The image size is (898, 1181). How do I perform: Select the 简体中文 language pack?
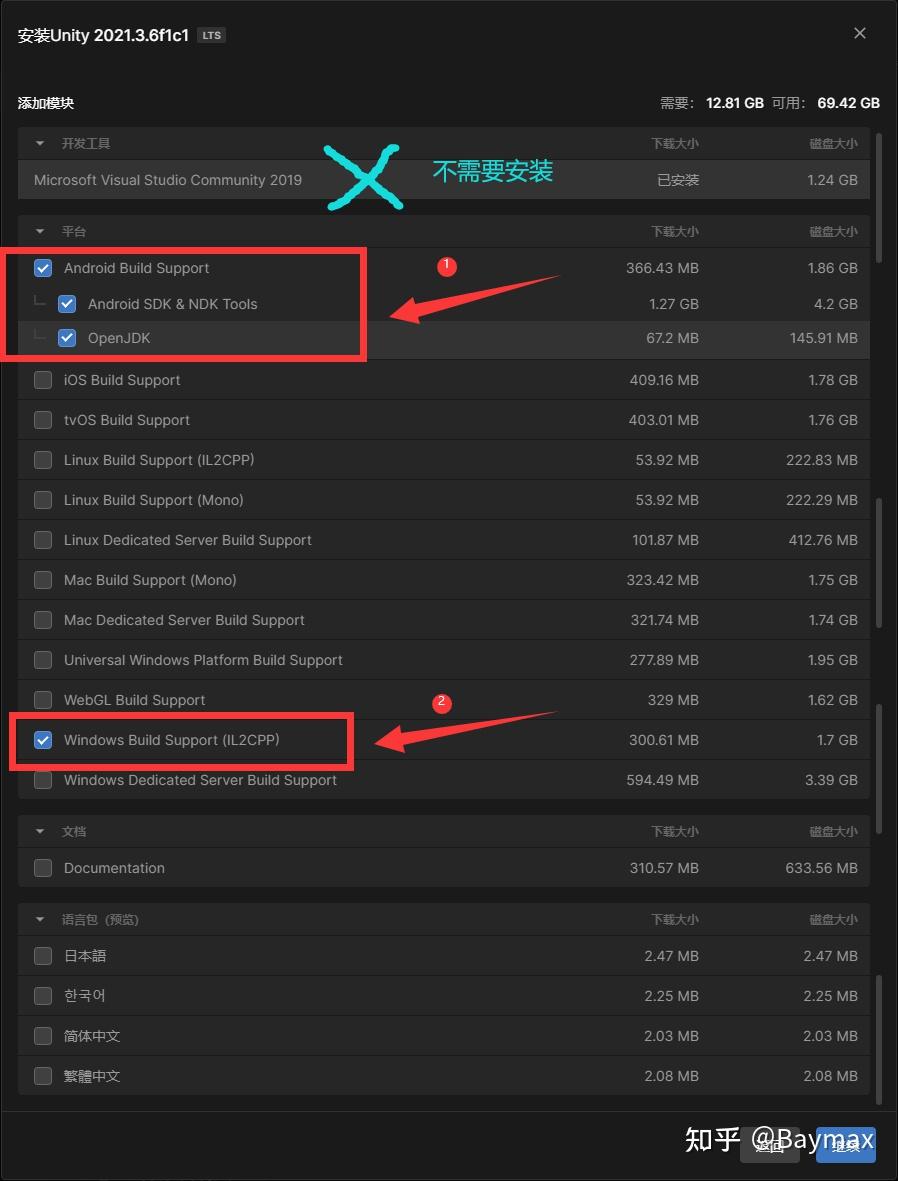pos(43,1036)
